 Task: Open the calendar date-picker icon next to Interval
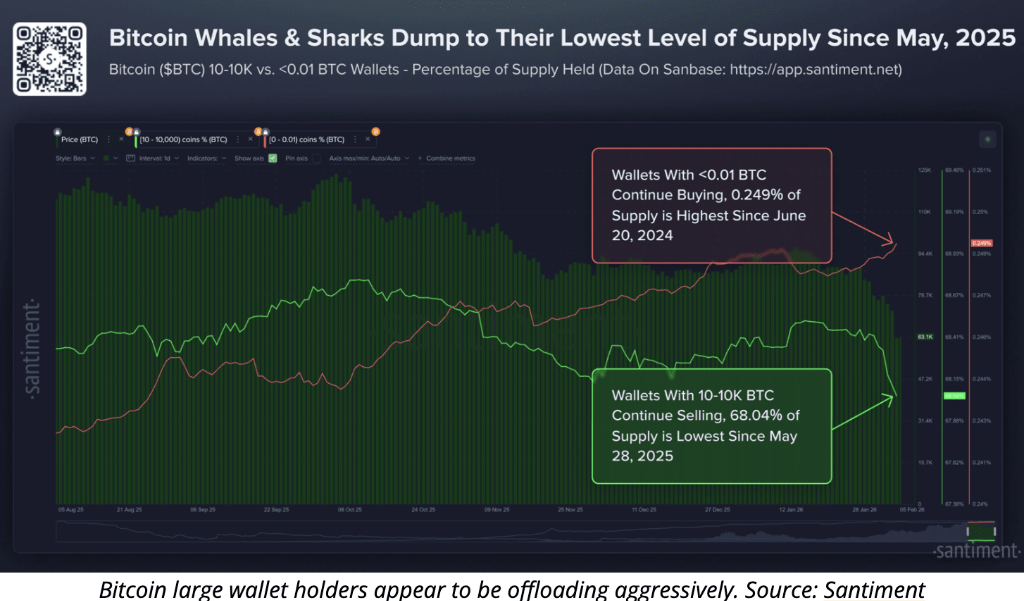point(131,158)
